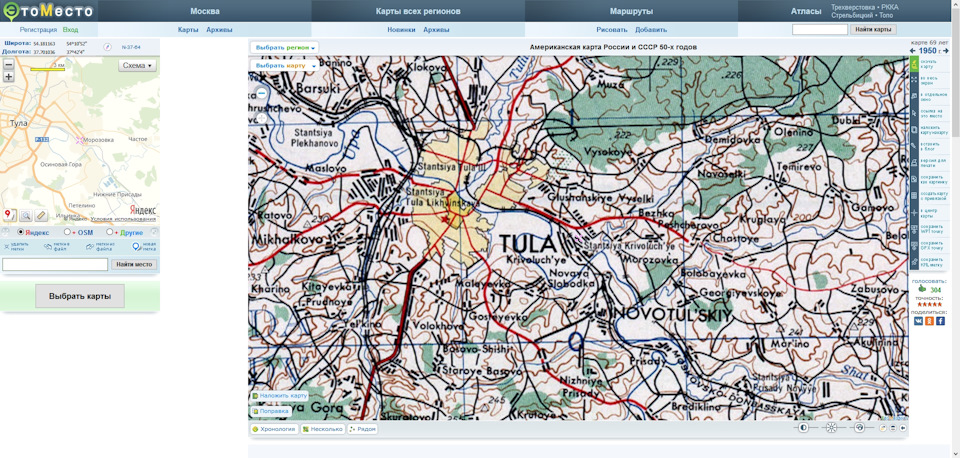Click the place search input field
The image size is (960, 458).
(x=55, y=265)
